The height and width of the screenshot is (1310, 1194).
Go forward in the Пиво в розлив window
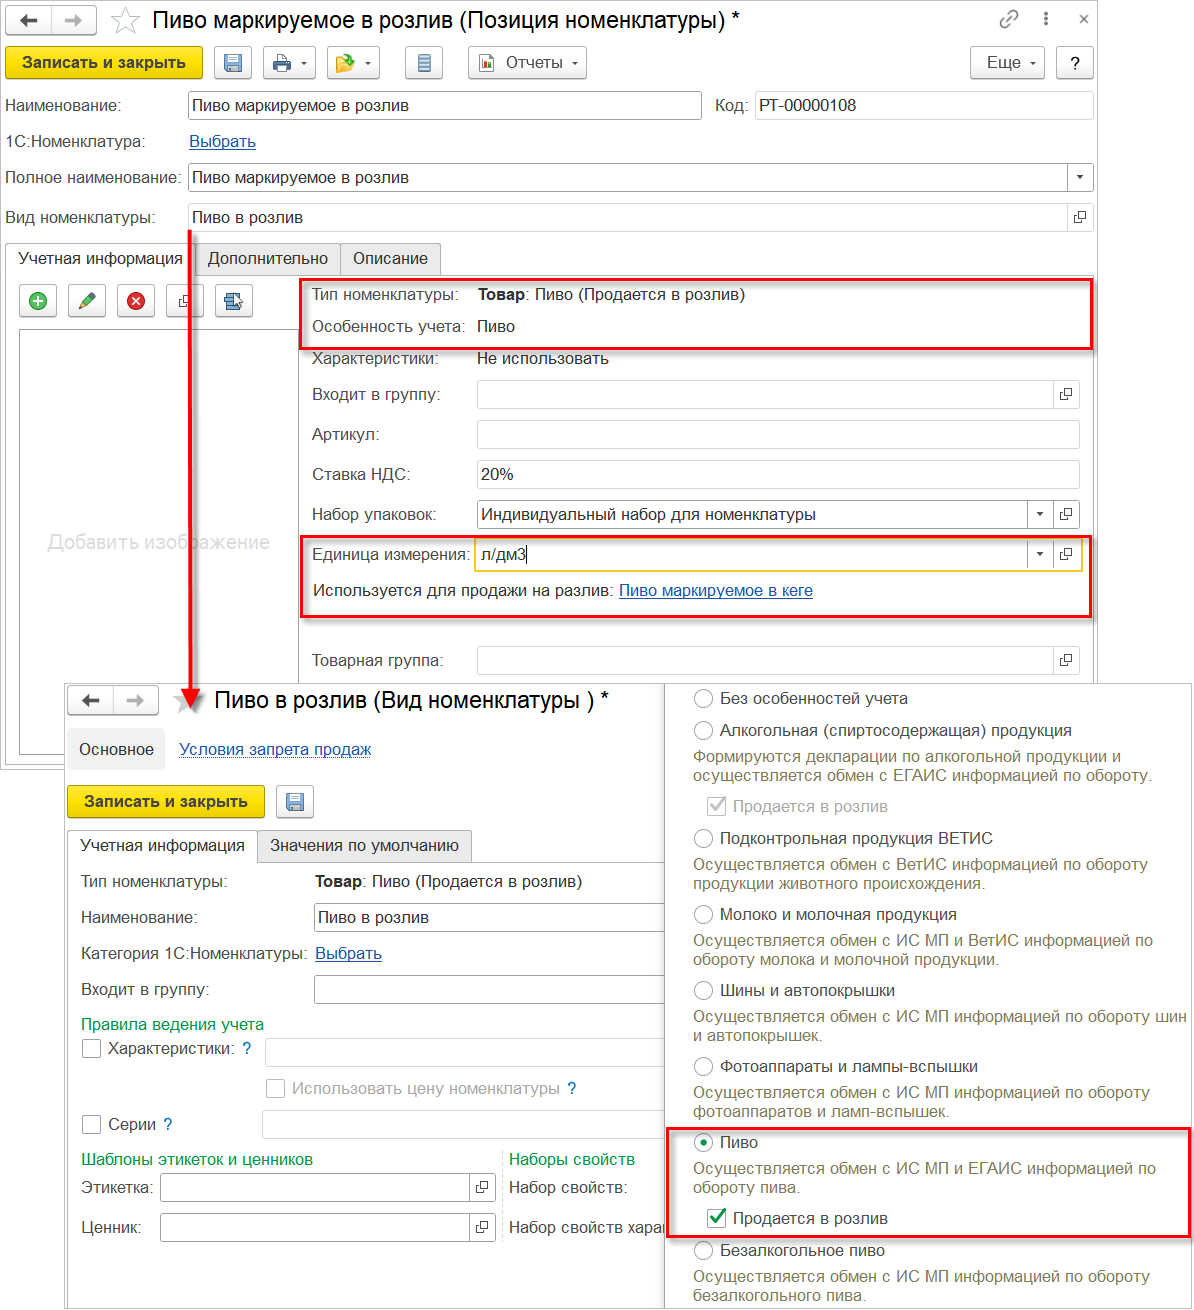(x=136, y=700)
